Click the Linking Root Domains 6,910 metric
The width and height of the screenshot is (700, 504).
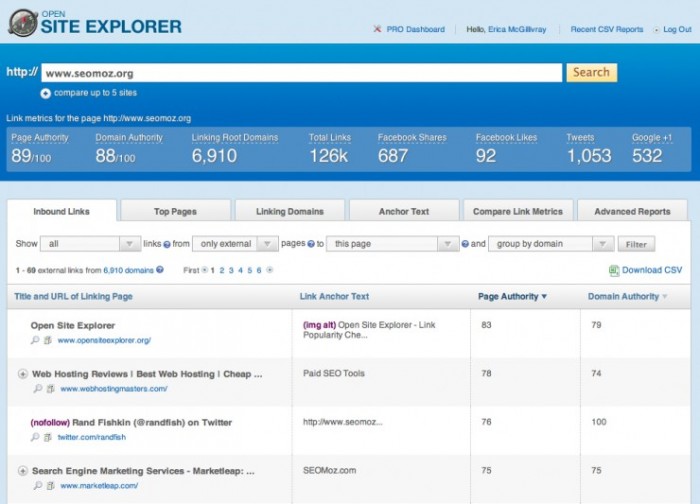point(235,149)
